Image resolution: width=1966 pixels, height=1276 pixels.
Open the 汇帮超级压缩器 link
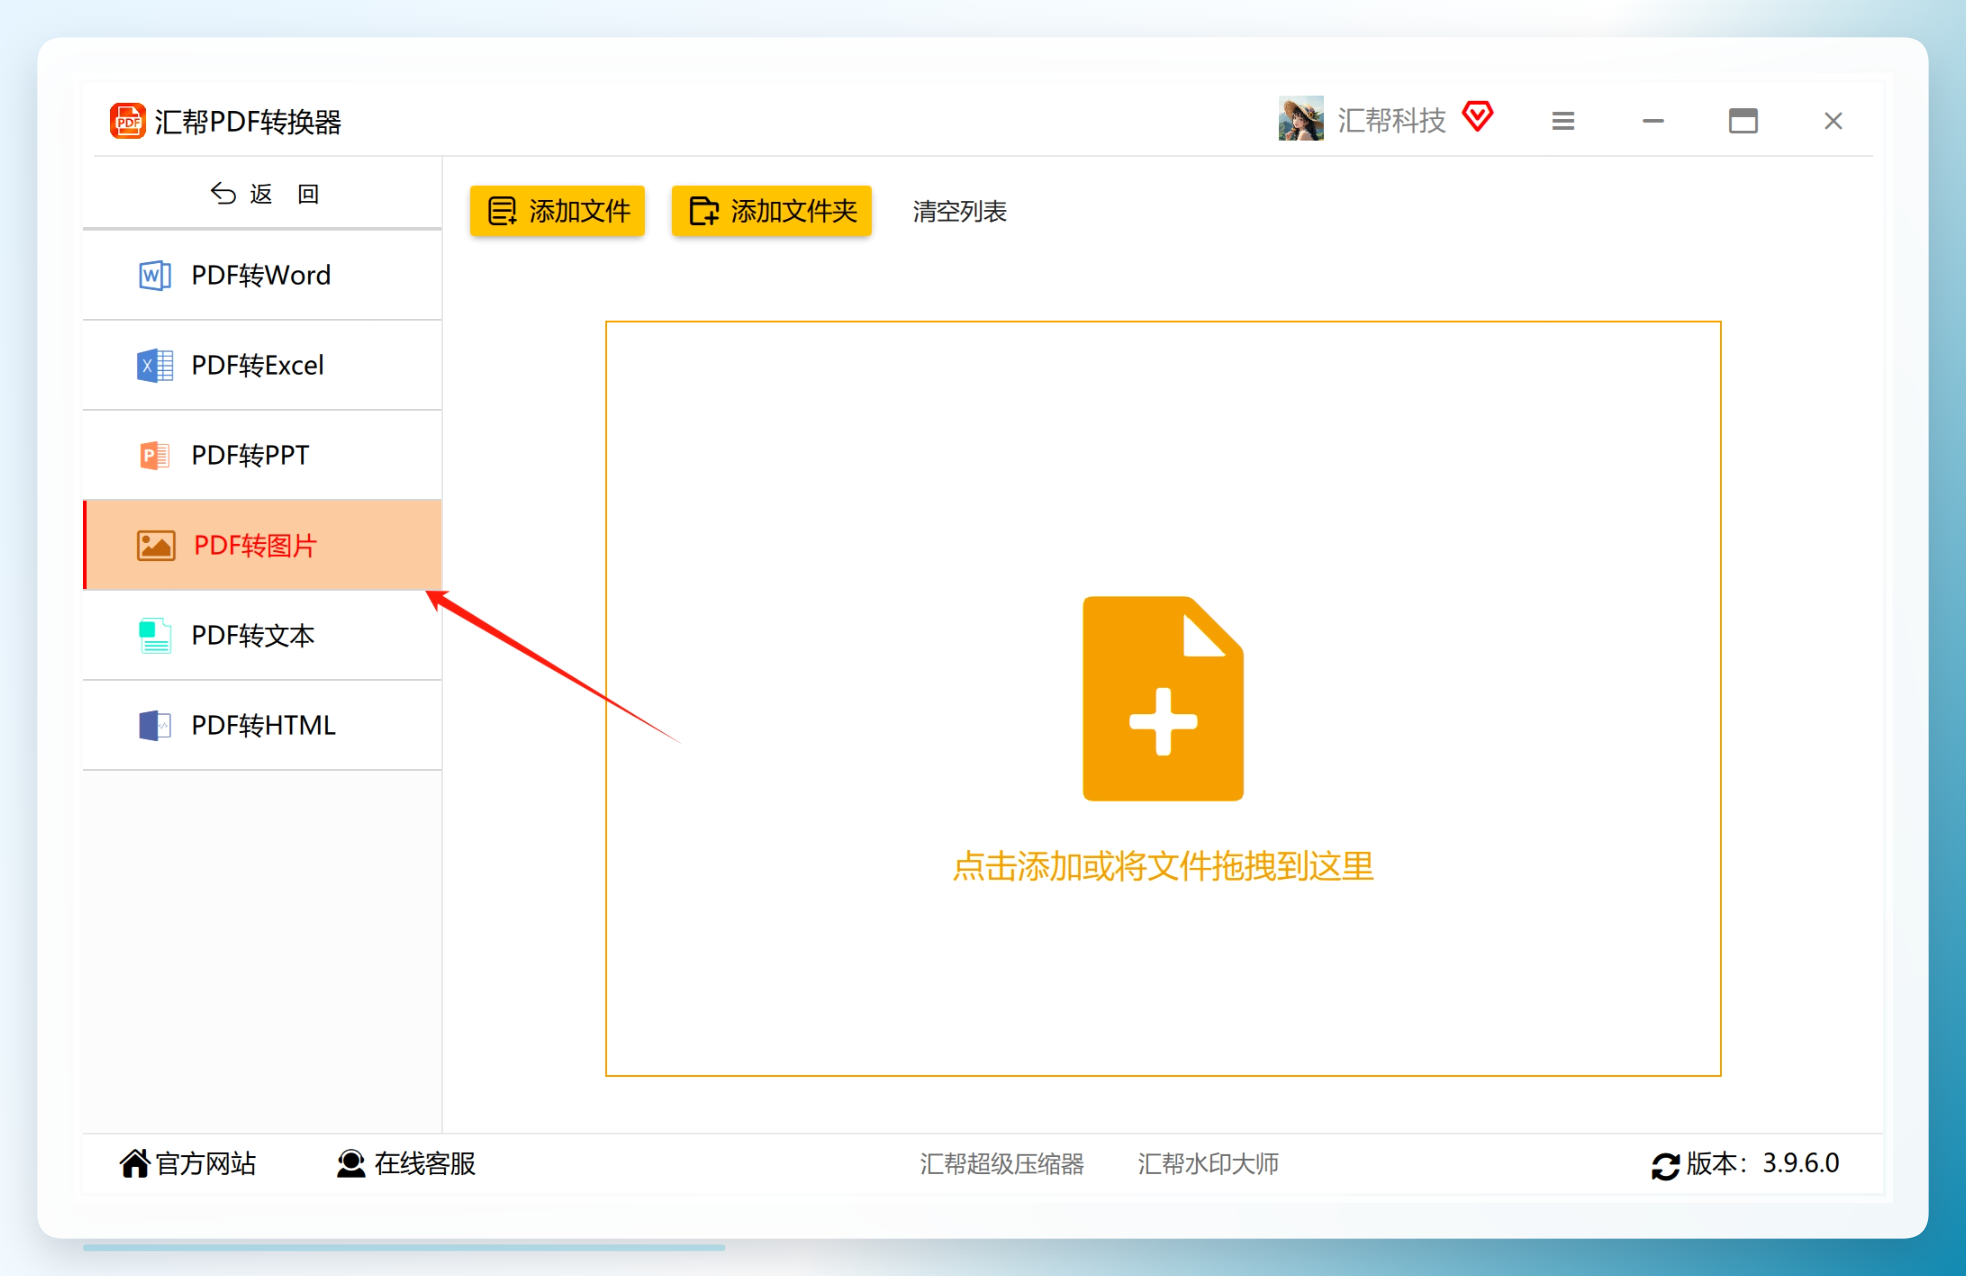pos(1002,1163)
